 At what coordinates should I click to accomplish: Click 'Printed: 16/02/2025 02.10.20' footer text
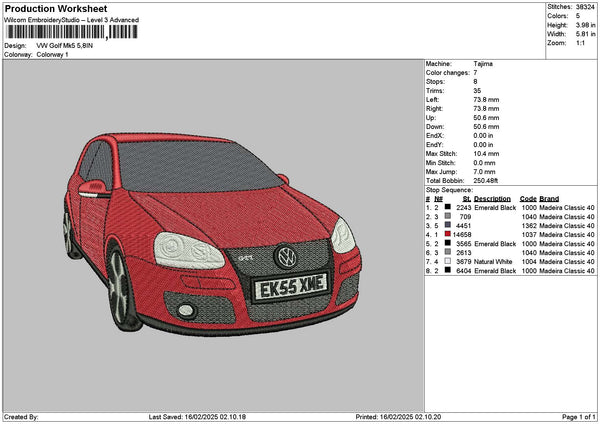tap(398, 417)
